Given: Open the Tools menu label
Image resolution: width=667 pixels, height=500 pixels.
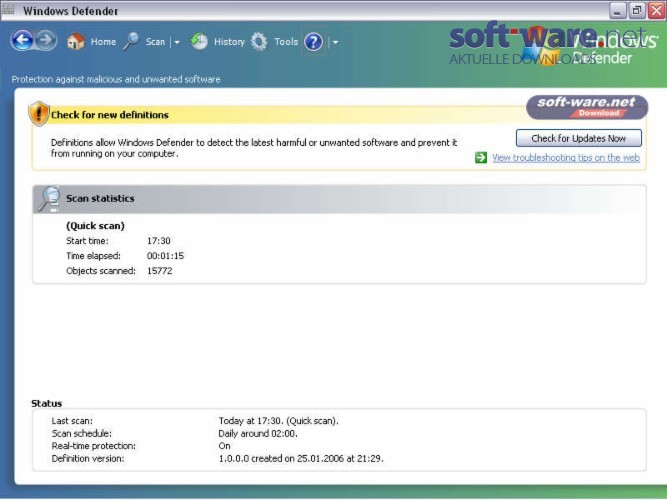Looking at the screenshot, I should 286,42.
